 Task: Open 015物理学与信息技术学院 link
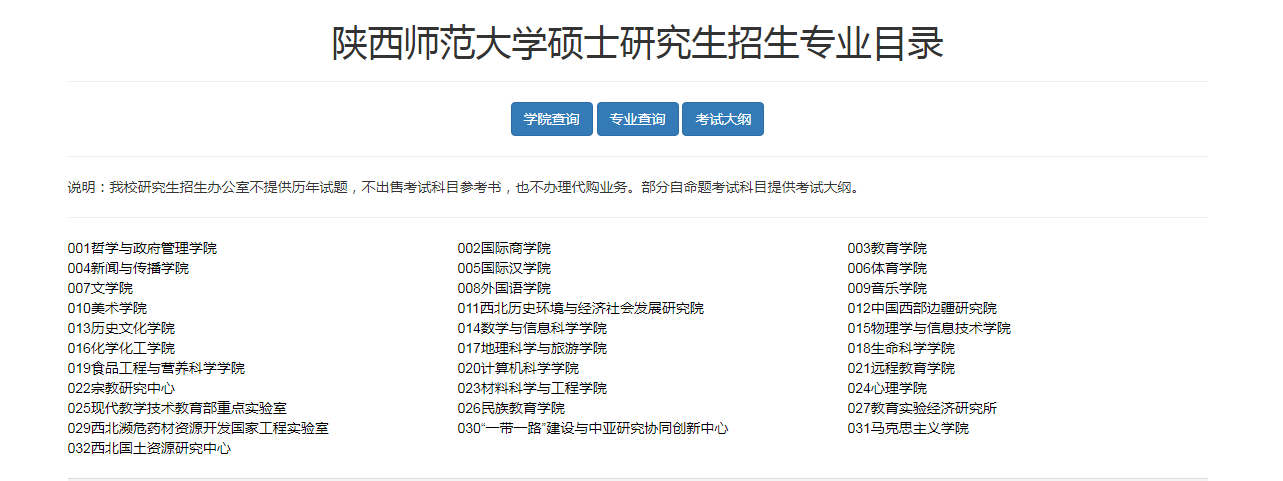pyautogui.click(x=929, y=328)
